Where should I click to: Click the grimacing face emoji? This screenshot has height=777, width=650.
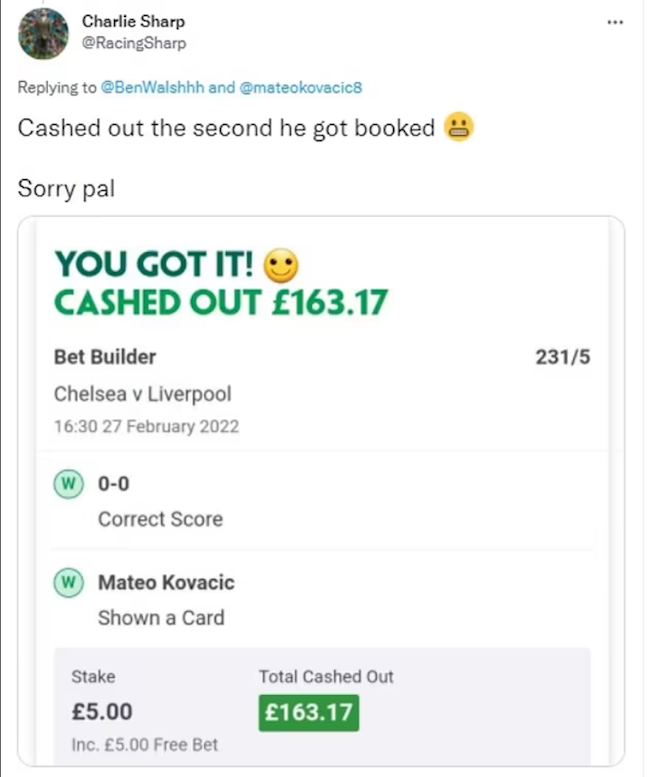[459, 129]
